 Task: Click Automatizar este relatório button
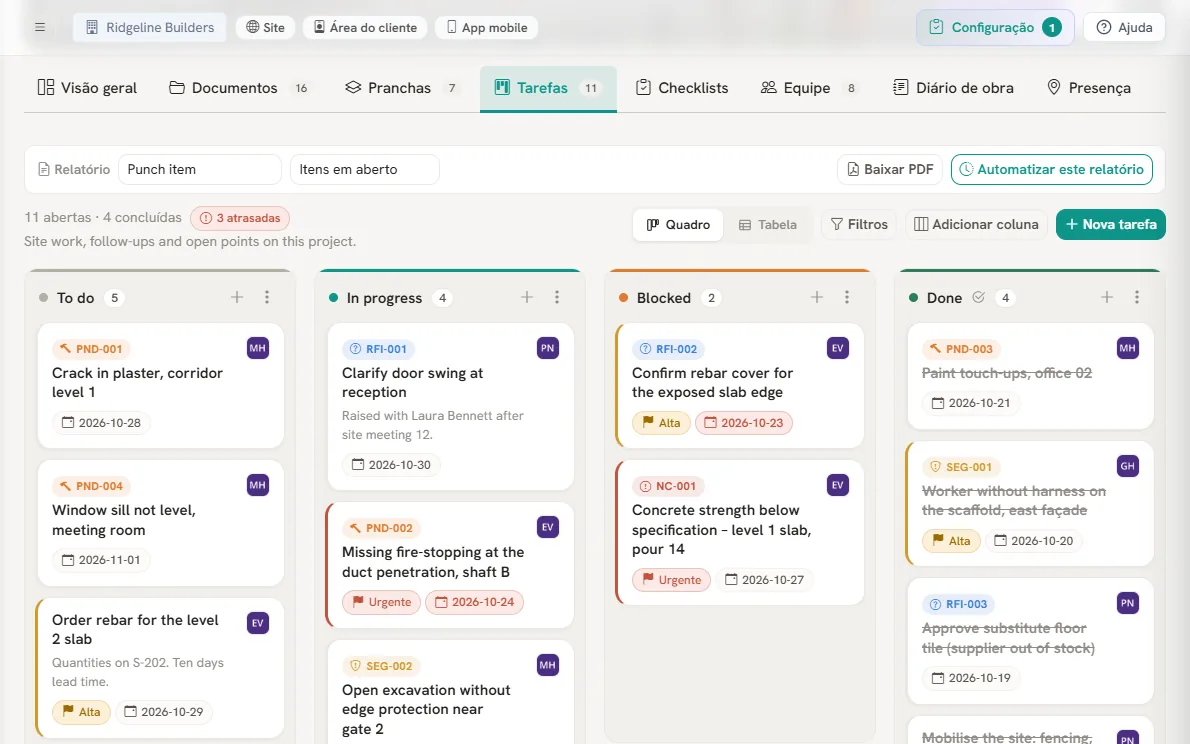[x=1052, y=169]
